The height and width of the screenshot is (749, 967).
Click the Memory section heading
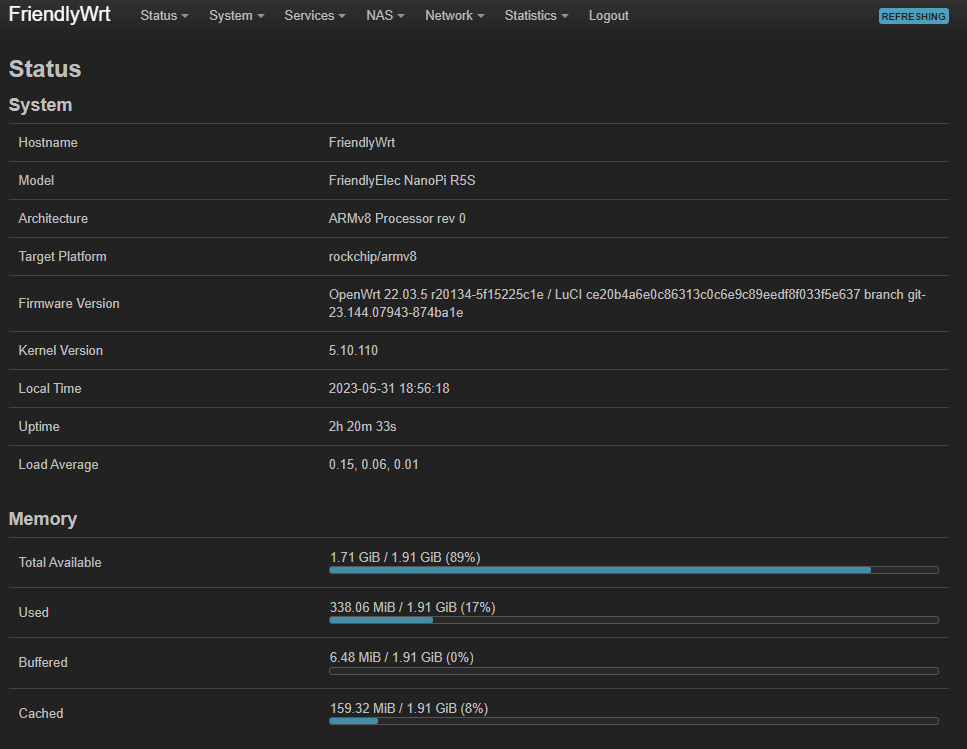click(43, 519)
